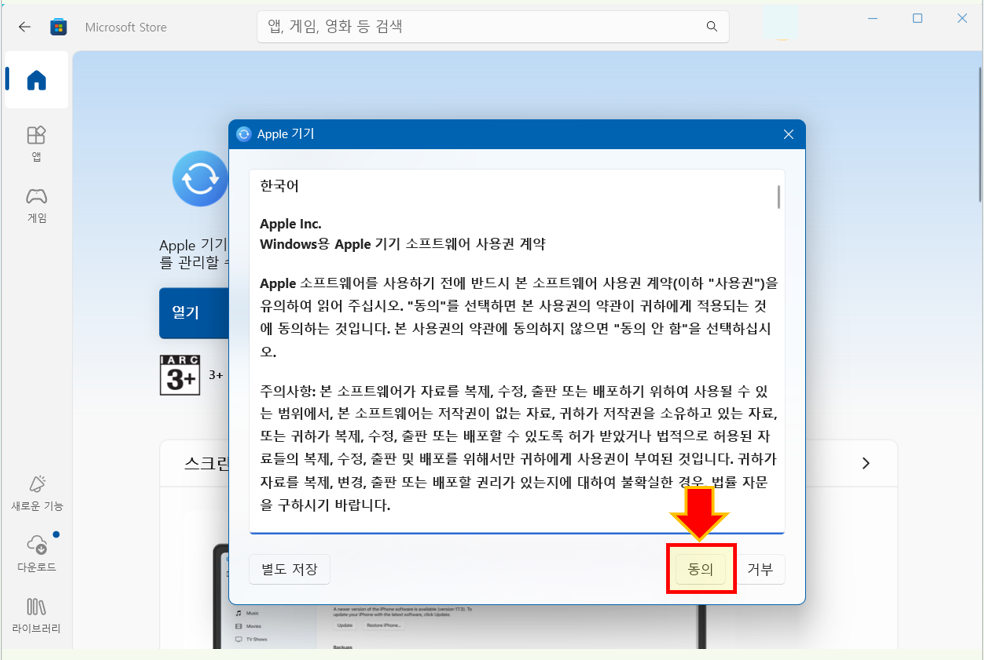Viewport: 984px width, 660px height.
Task: Click the blue Apple 기기 sync app icon
Action: (x=199, y=179)
